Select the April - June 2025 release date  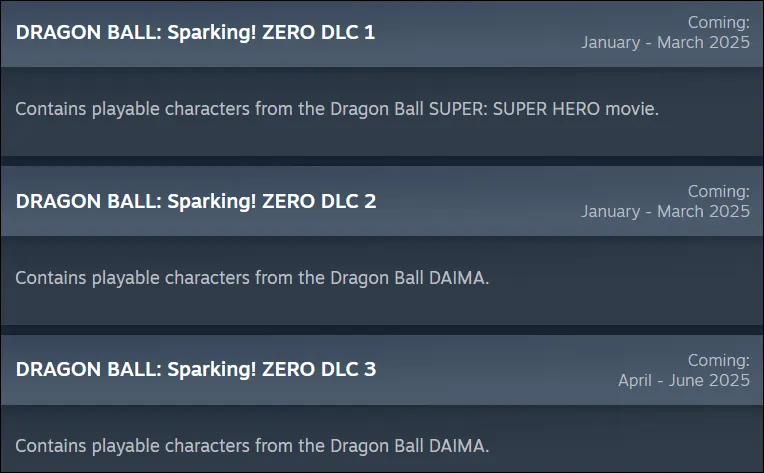[x=683, y=381]
